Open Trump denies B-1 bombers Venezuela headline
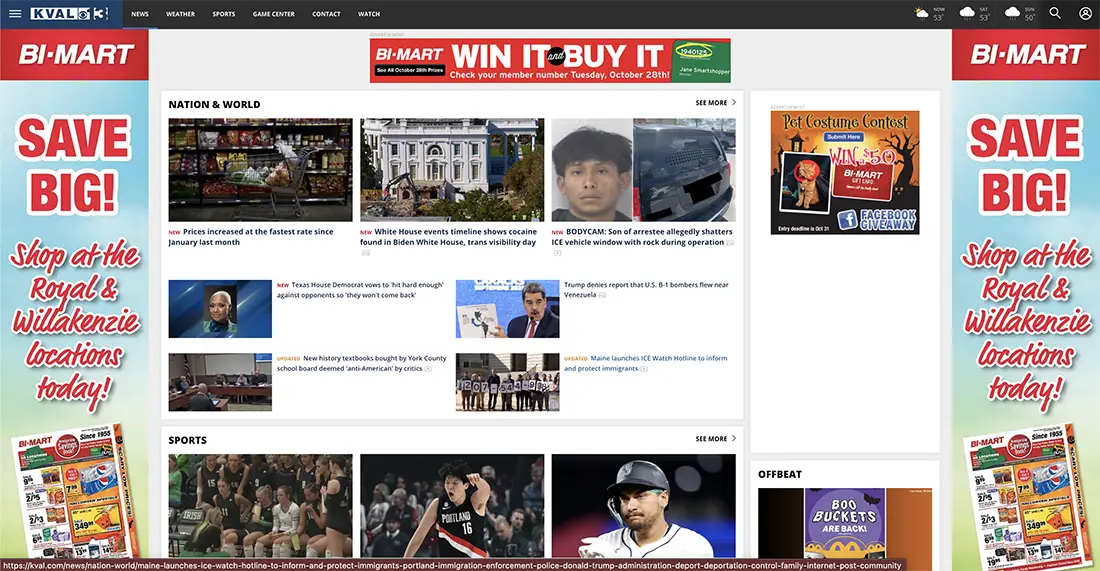 coord(646,290)
